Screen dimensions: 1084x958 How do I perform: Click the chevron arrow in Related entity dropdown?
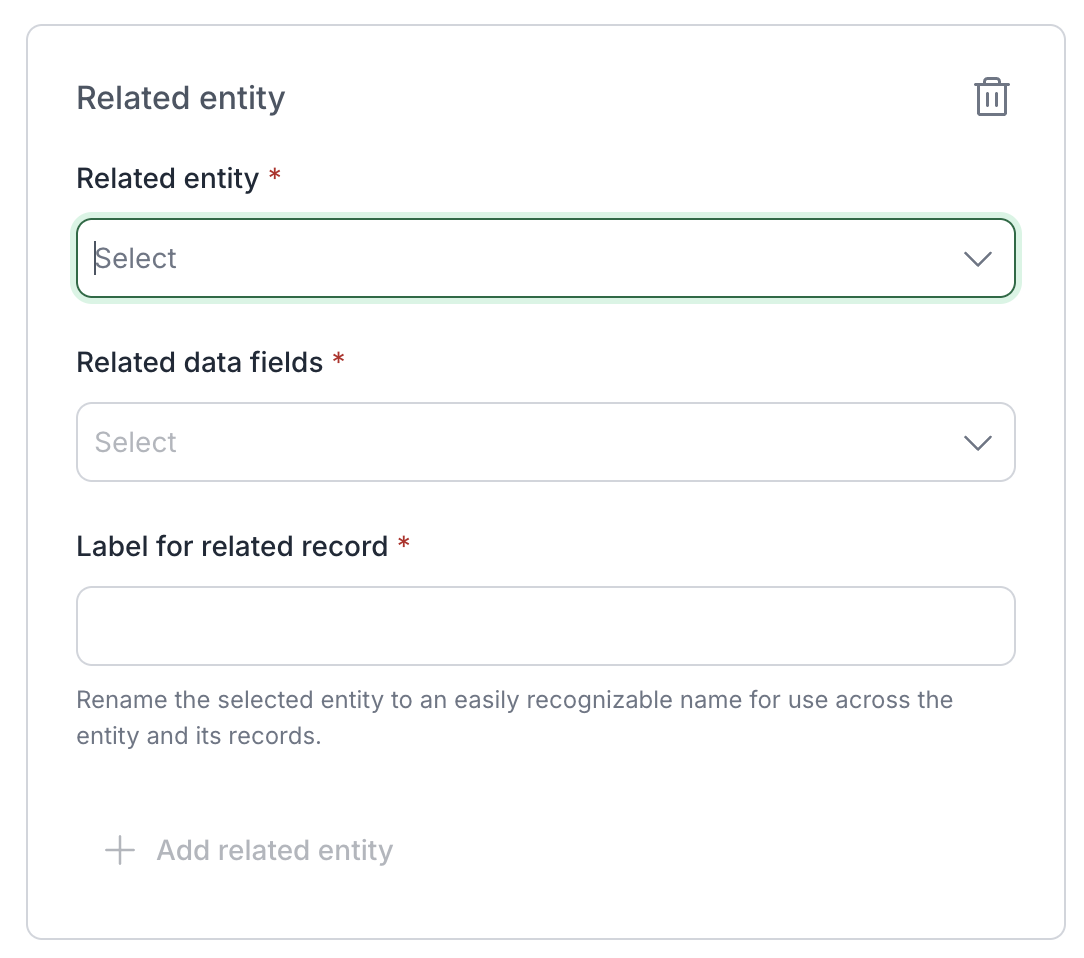click(977, 258)
